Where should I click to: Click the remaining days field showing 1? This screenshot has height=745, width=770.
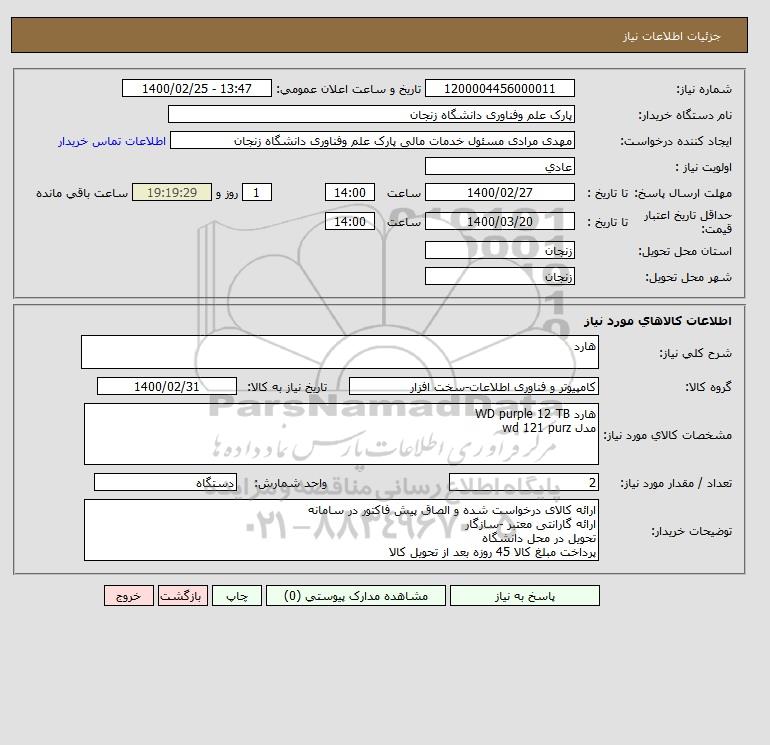tap(256, 193)
